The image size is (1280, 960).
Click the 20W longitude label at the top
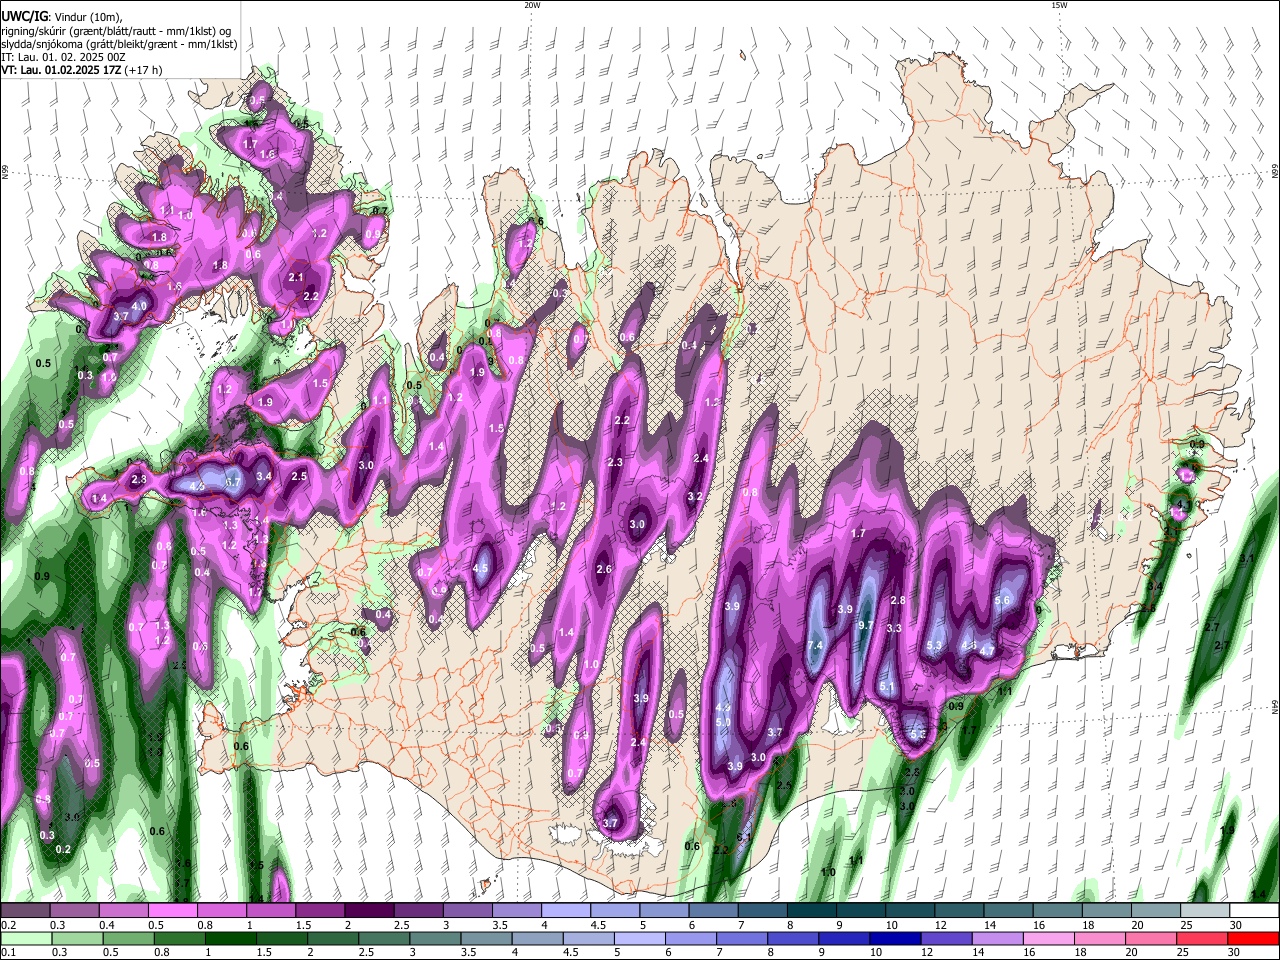click(532, 5)
